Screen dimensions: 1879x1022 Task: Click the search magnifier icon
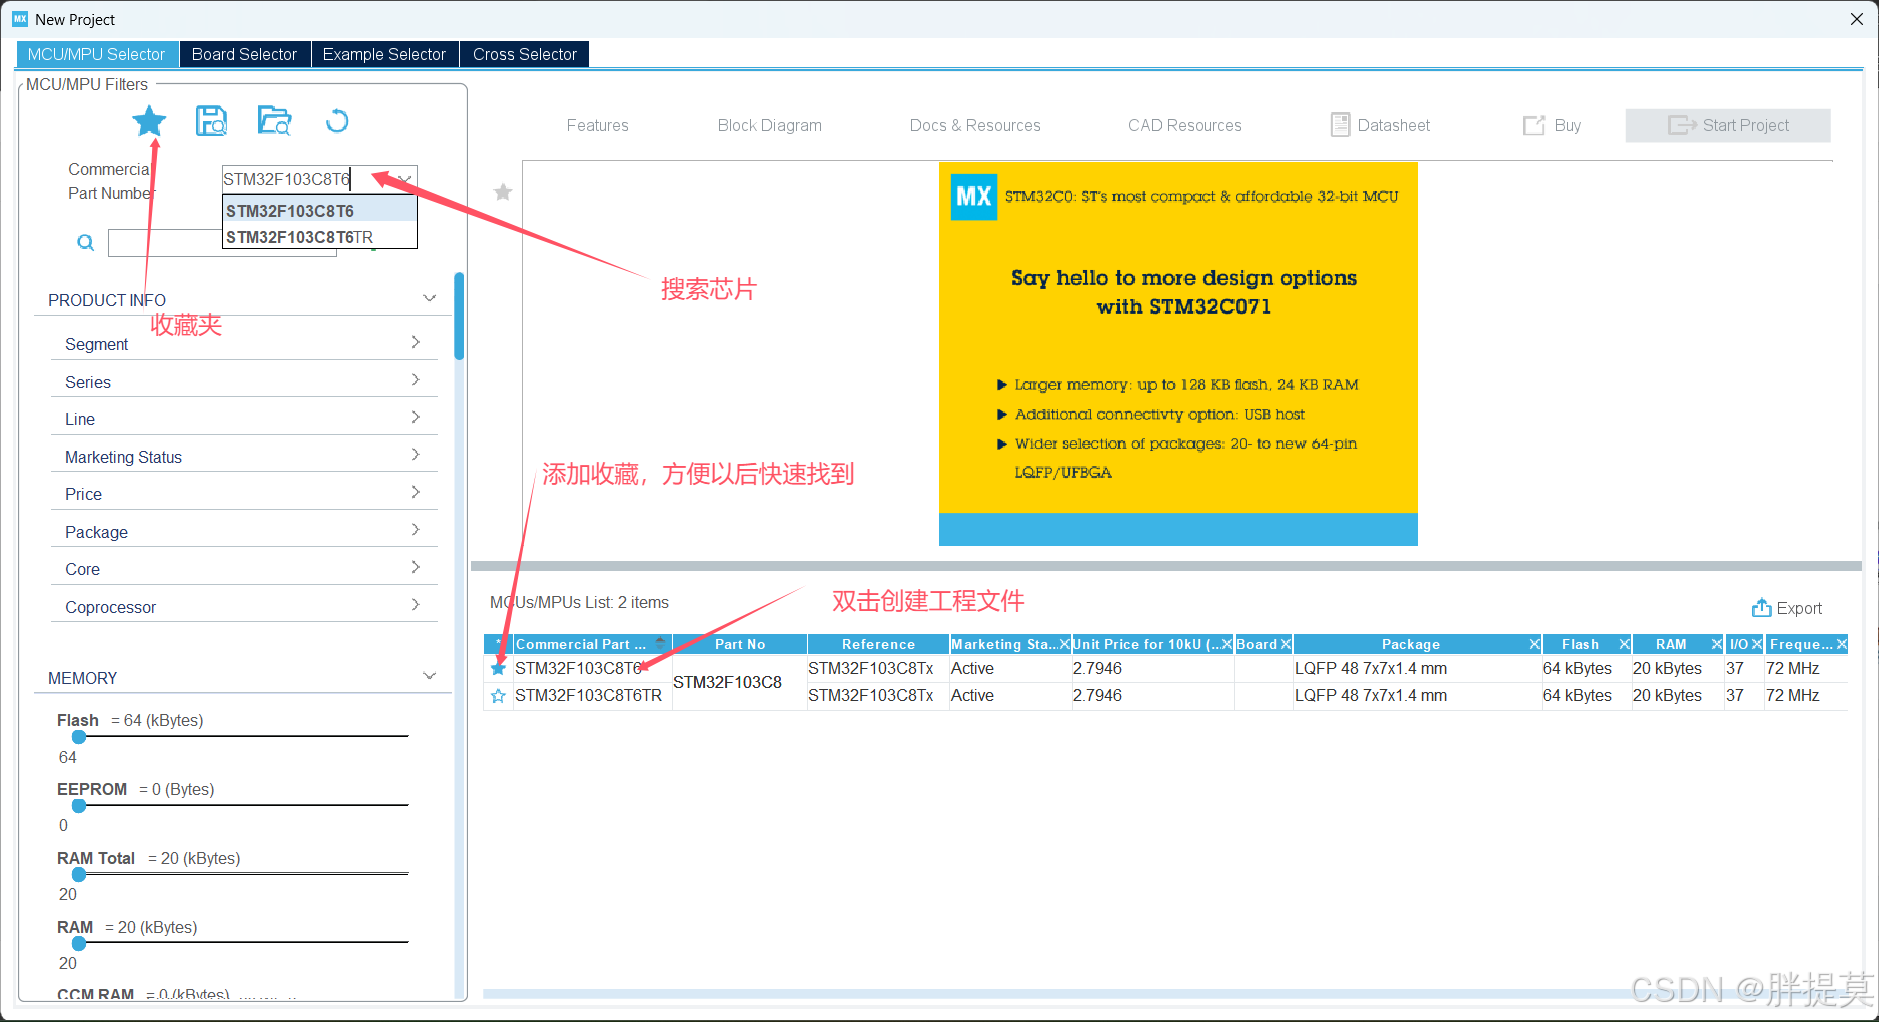pyautogui.click(x=86, y=242)
